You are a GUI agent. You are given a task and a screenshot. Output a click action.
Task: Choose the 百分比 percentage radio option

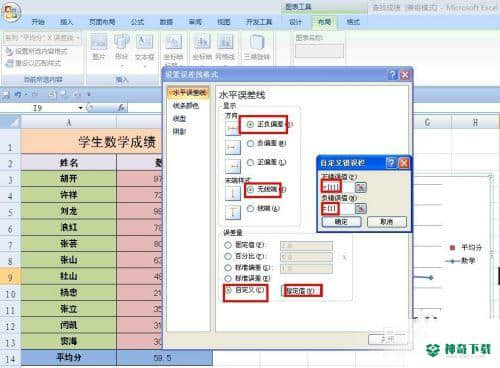(x=228, y=256)
